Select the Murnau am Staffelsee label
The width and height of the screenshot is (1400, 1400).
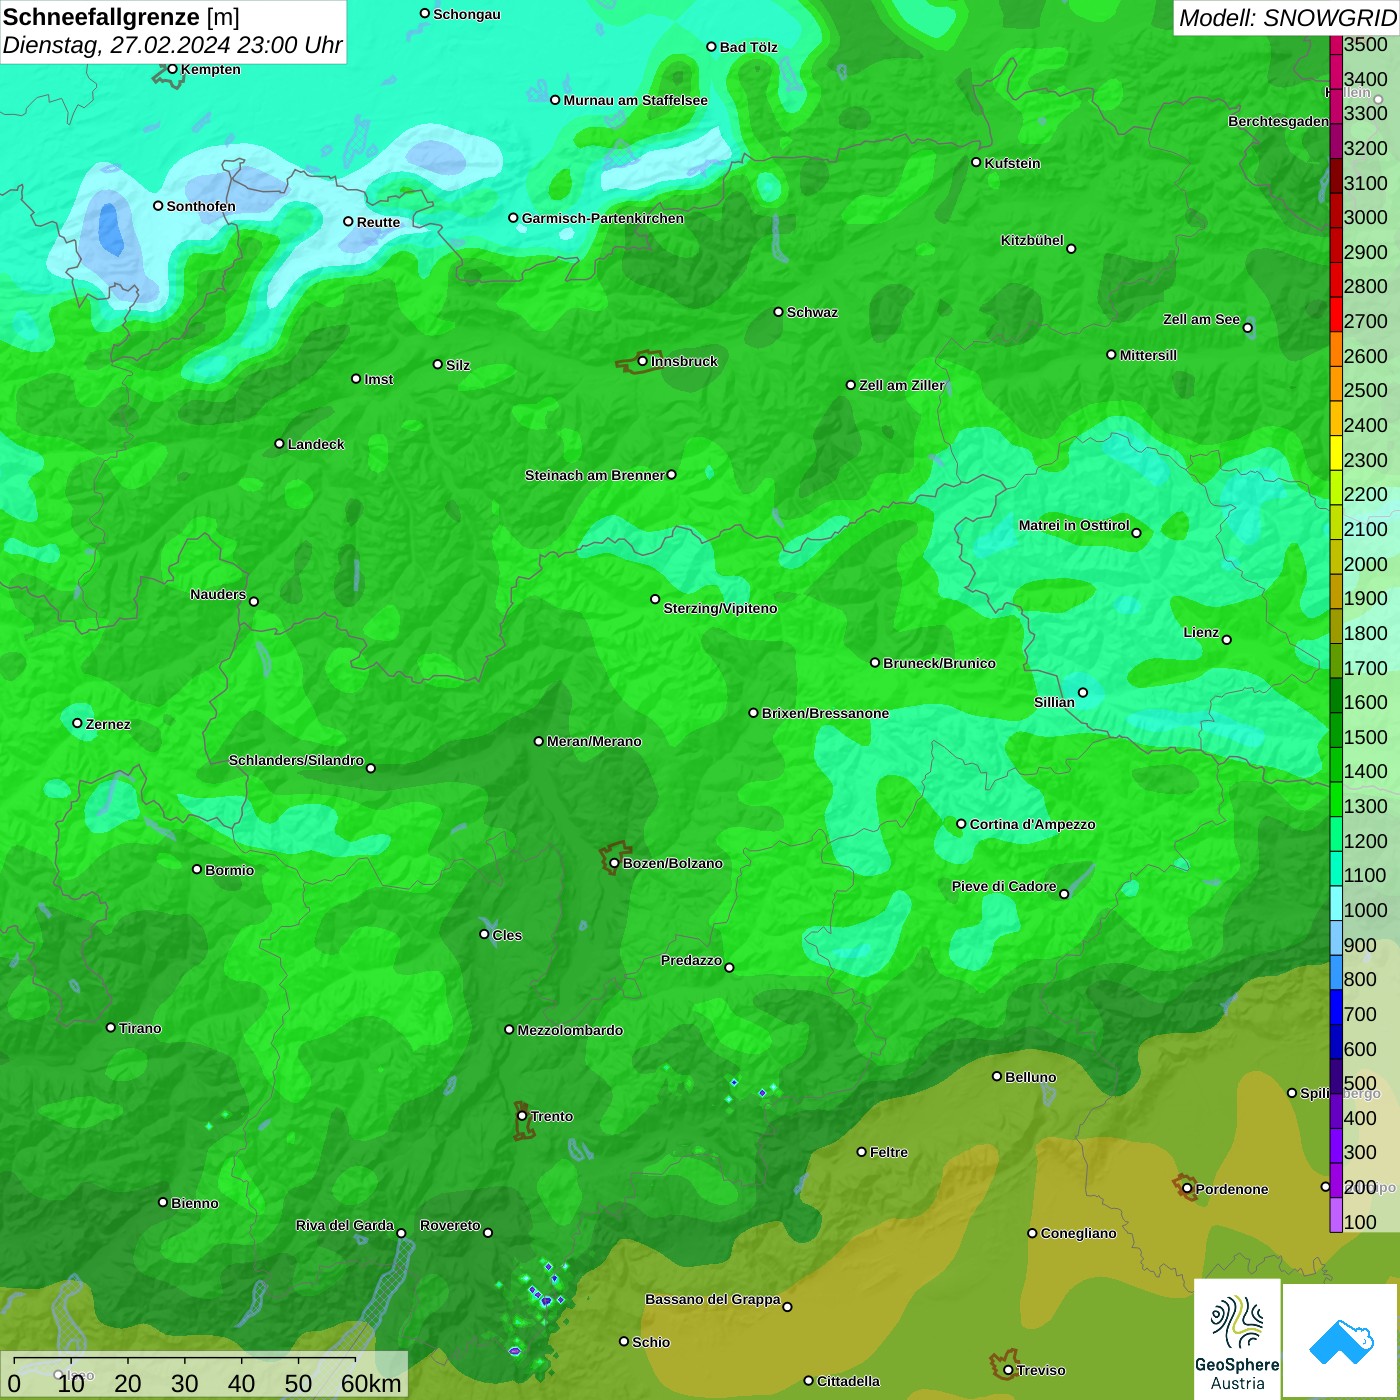635,100
